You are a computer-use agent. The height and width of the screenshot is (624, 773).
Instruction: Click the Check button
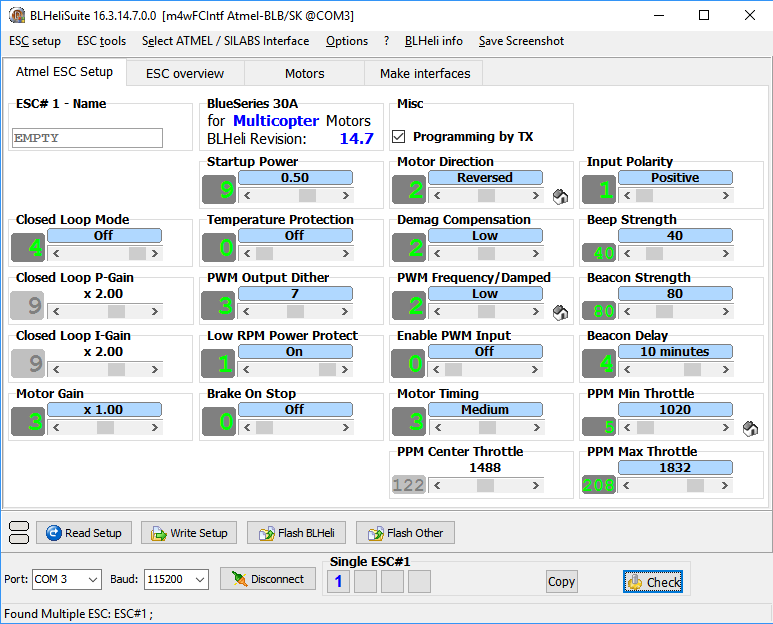[653, 582]
